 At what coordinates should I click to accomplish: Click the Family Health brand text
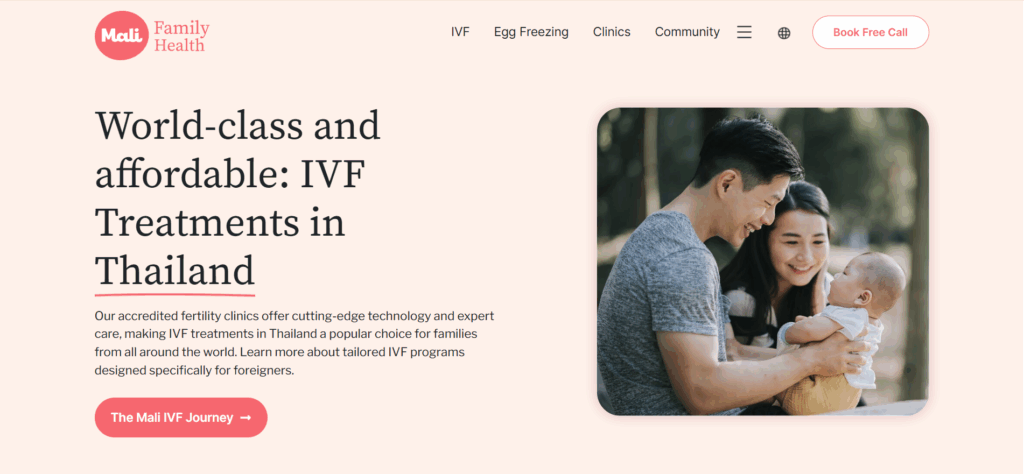[x=181, y=36]
